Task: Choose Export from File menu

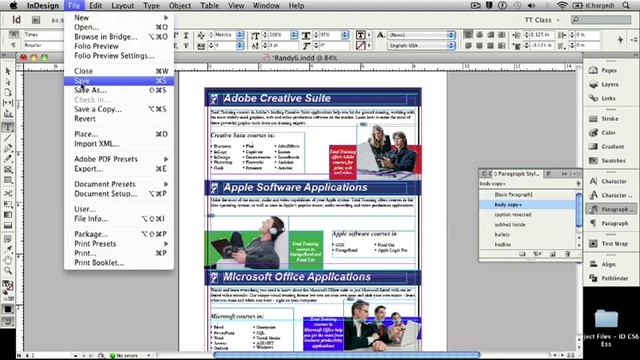Action: [x=119, y=169]
